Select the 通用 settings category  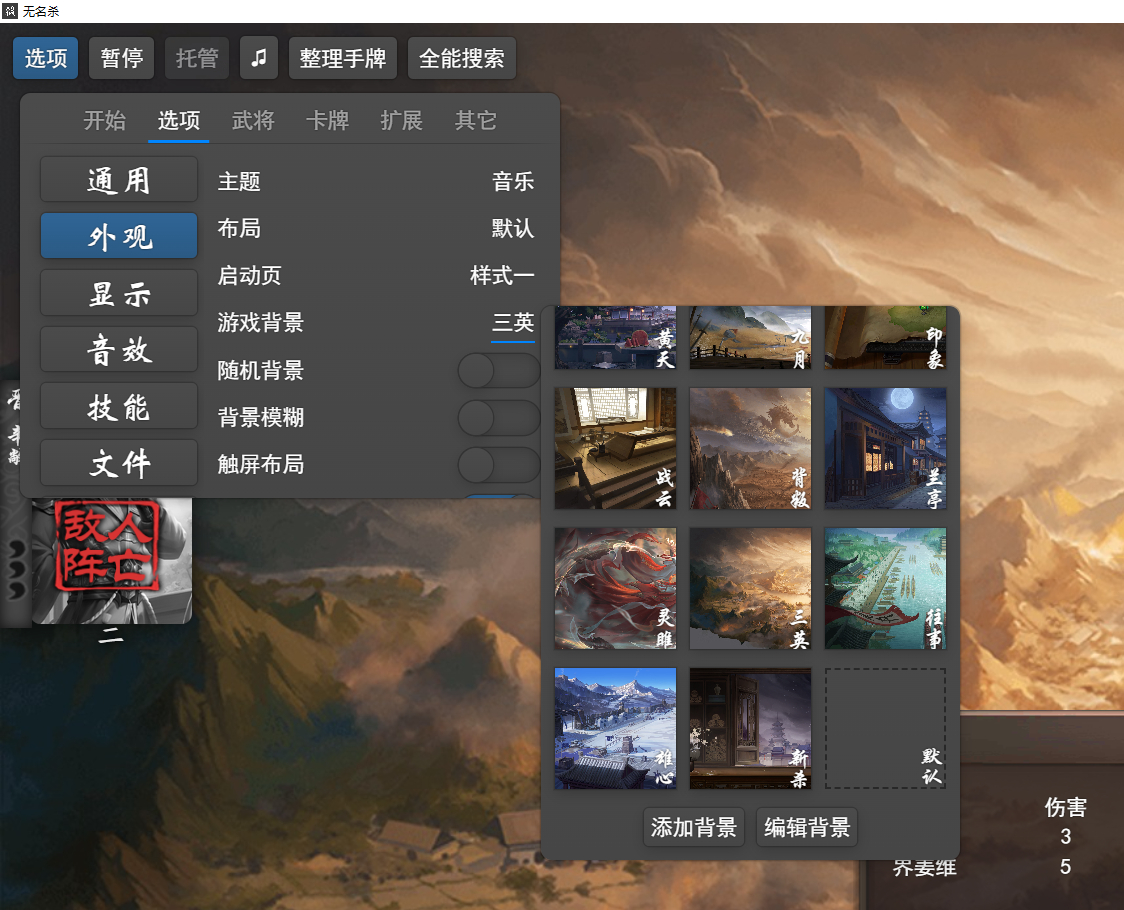point(119,179)
